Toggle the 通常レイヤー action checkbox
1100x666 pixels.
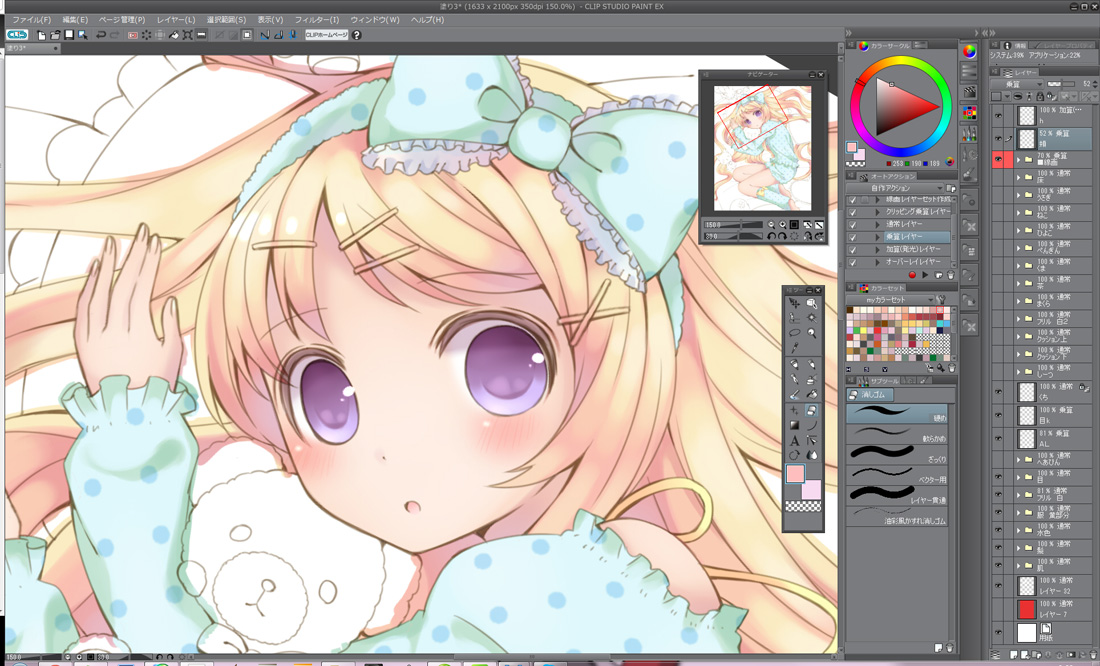pos(852,225)
